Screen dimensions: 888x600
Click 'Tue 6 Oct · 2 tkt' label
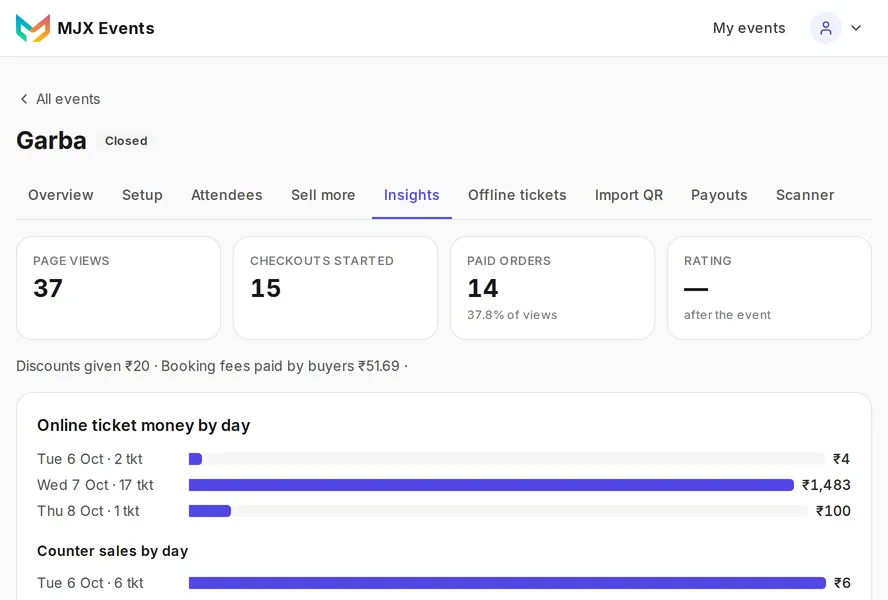pos(89,459)
